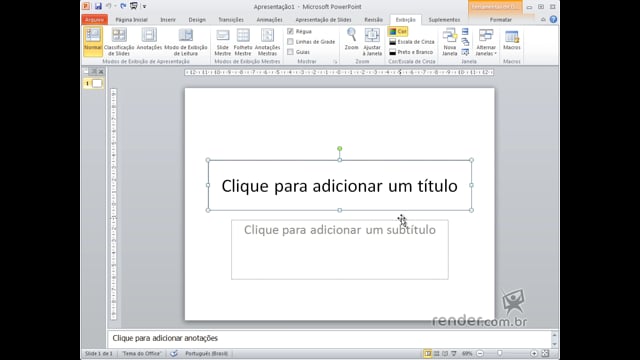The height and width of the screenshot is (360, 640).
Task: Click 'Slide 1 de 1' in status bar
Action: (98, 353)
